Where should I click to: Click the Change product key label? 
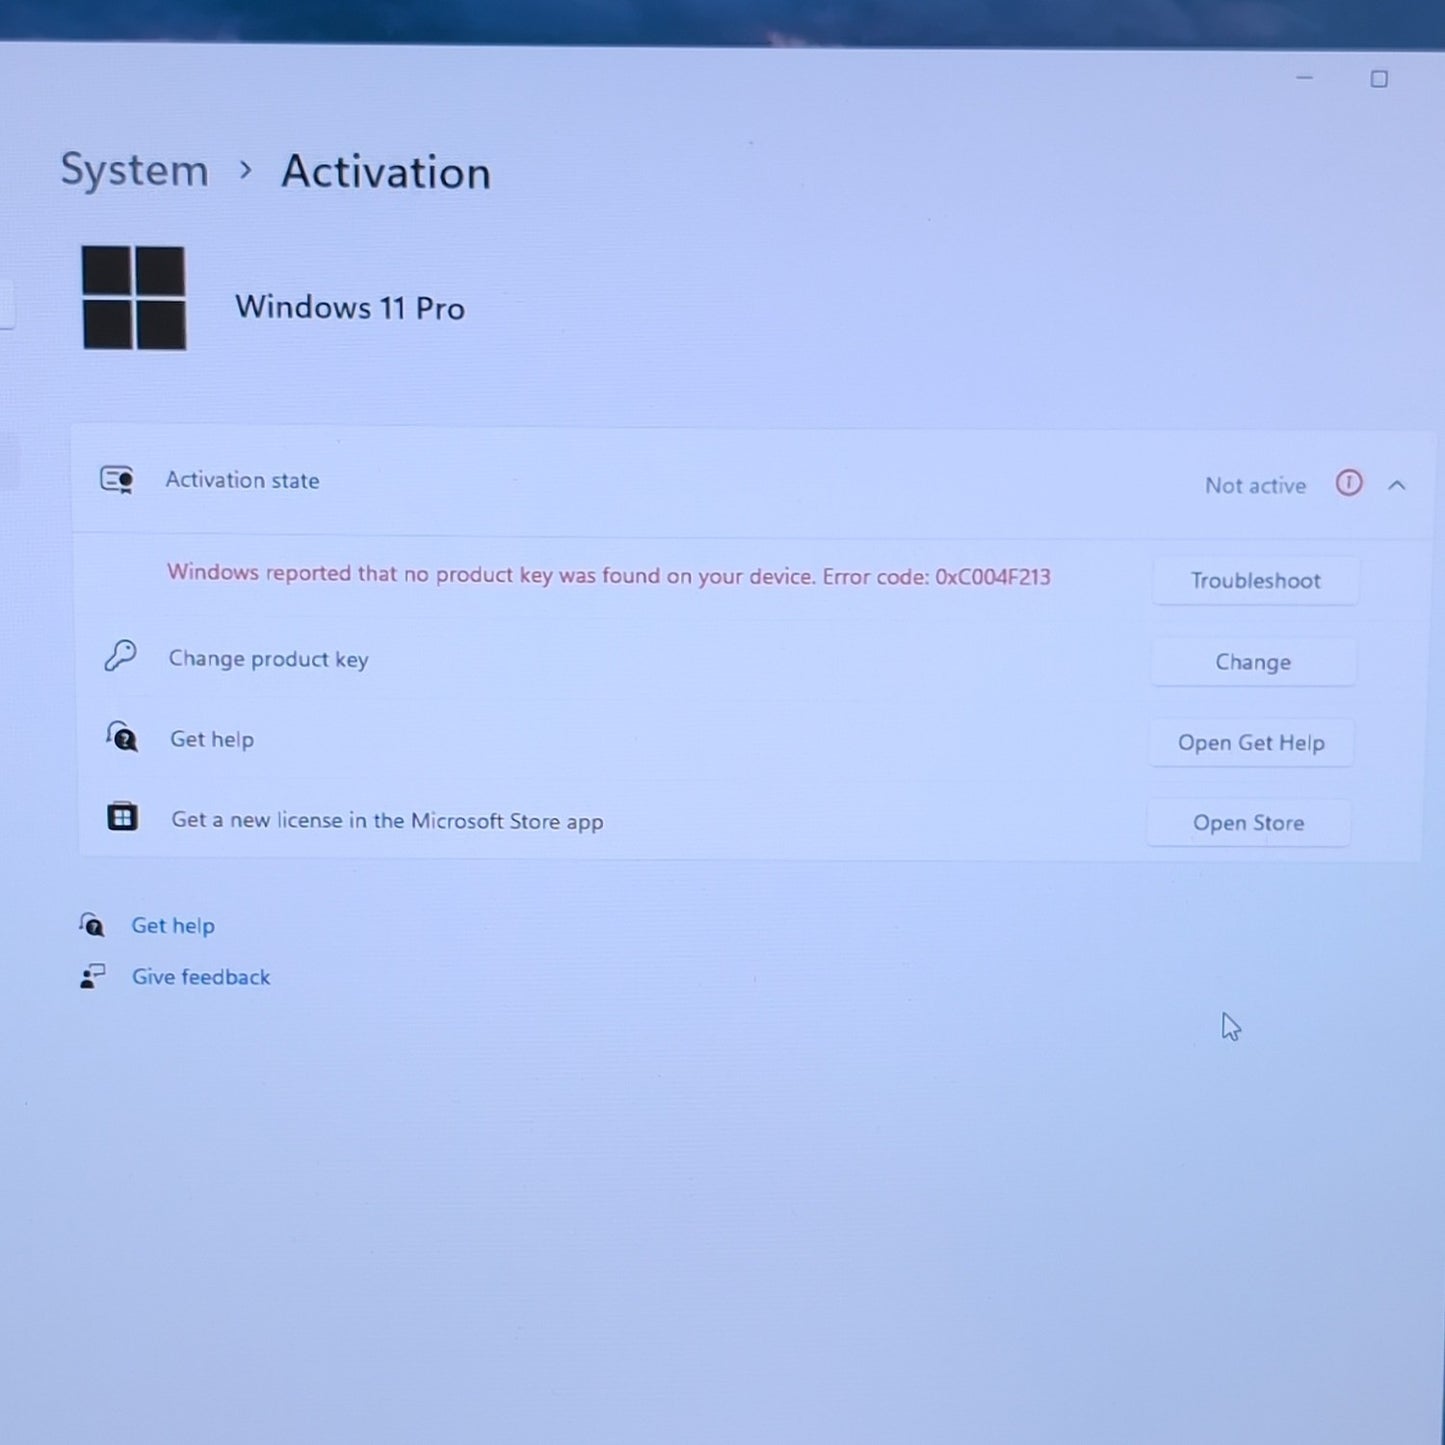tap(268, 659)
